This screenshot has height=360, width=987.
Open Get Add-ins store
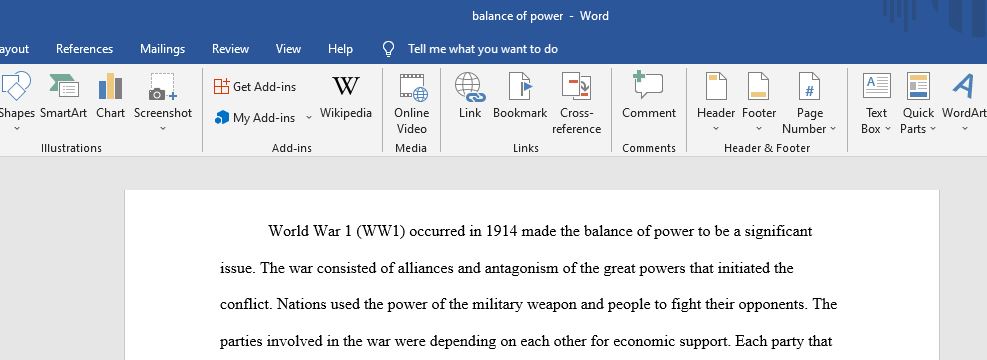point(255,87)
